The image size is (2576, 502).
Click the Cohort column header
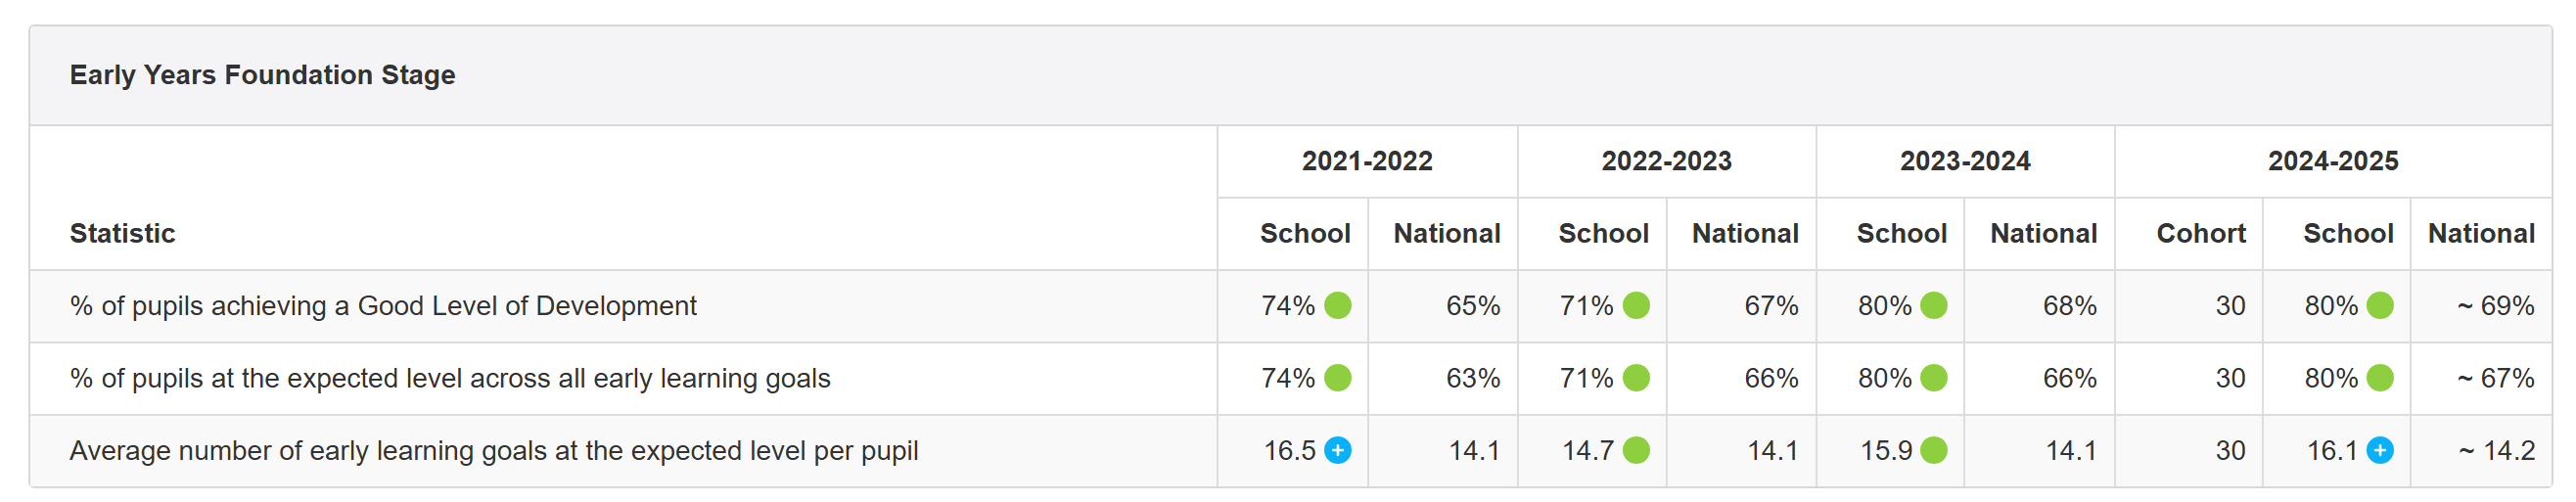[x=2200, y=234]
